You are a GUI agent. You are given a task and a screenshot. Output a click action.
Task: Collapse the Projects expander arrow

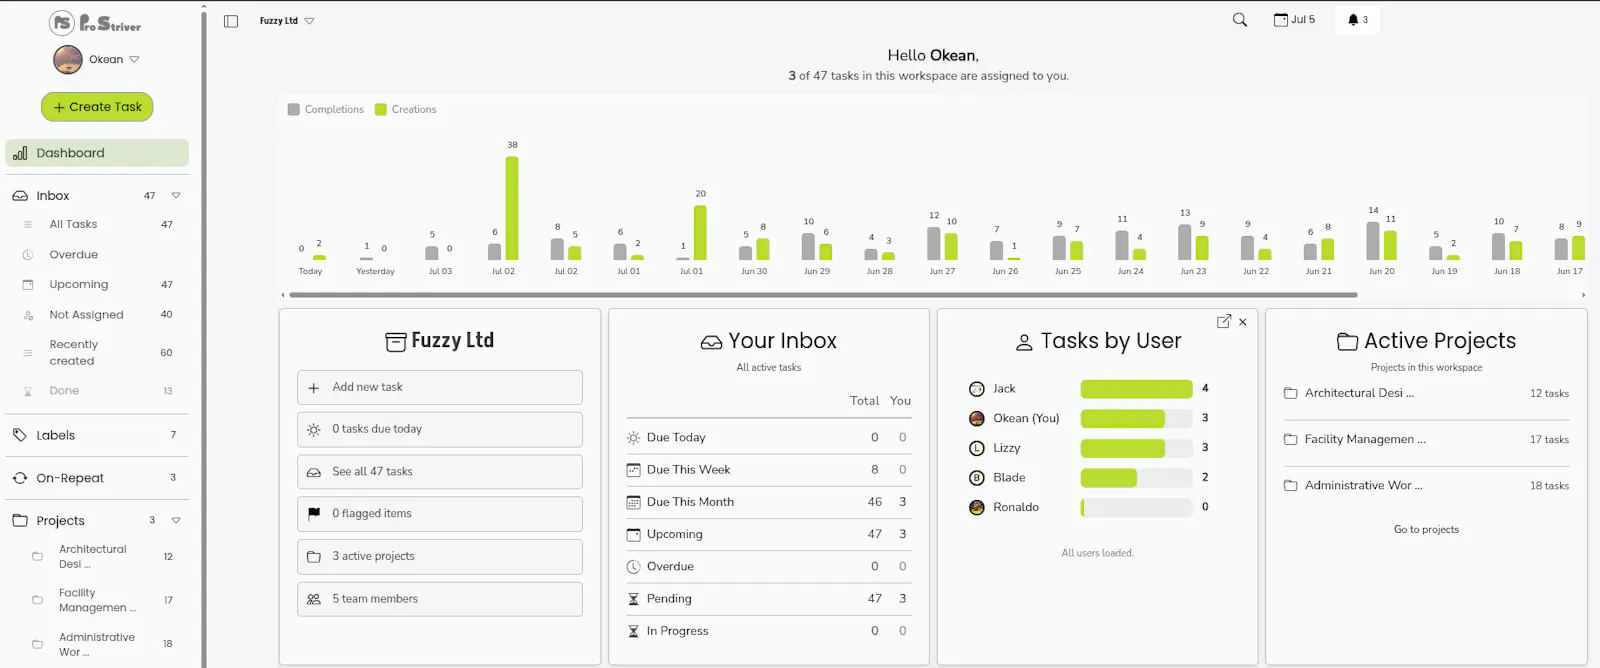point(176,520)
